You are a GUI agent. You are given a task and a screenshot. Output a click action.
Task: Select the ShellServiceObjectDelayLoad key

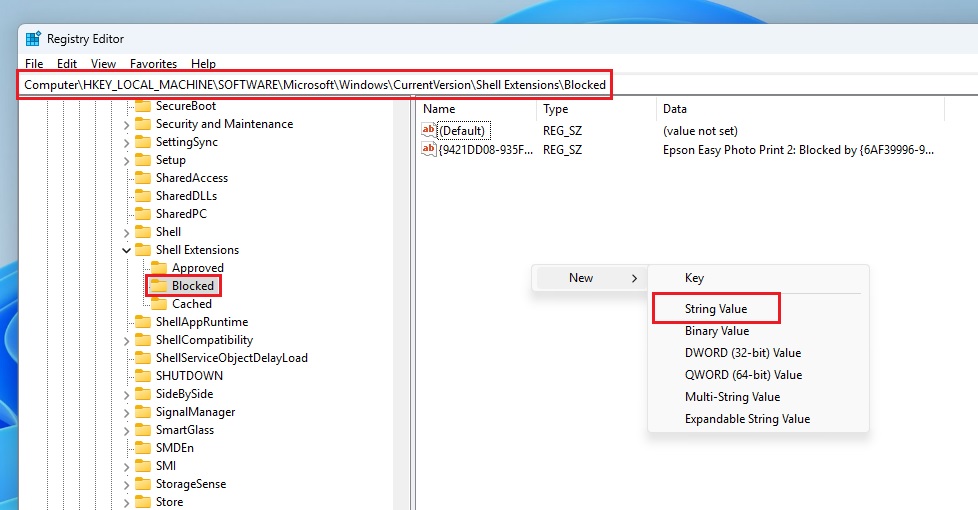pyautogui.click(x=231, y=358)
